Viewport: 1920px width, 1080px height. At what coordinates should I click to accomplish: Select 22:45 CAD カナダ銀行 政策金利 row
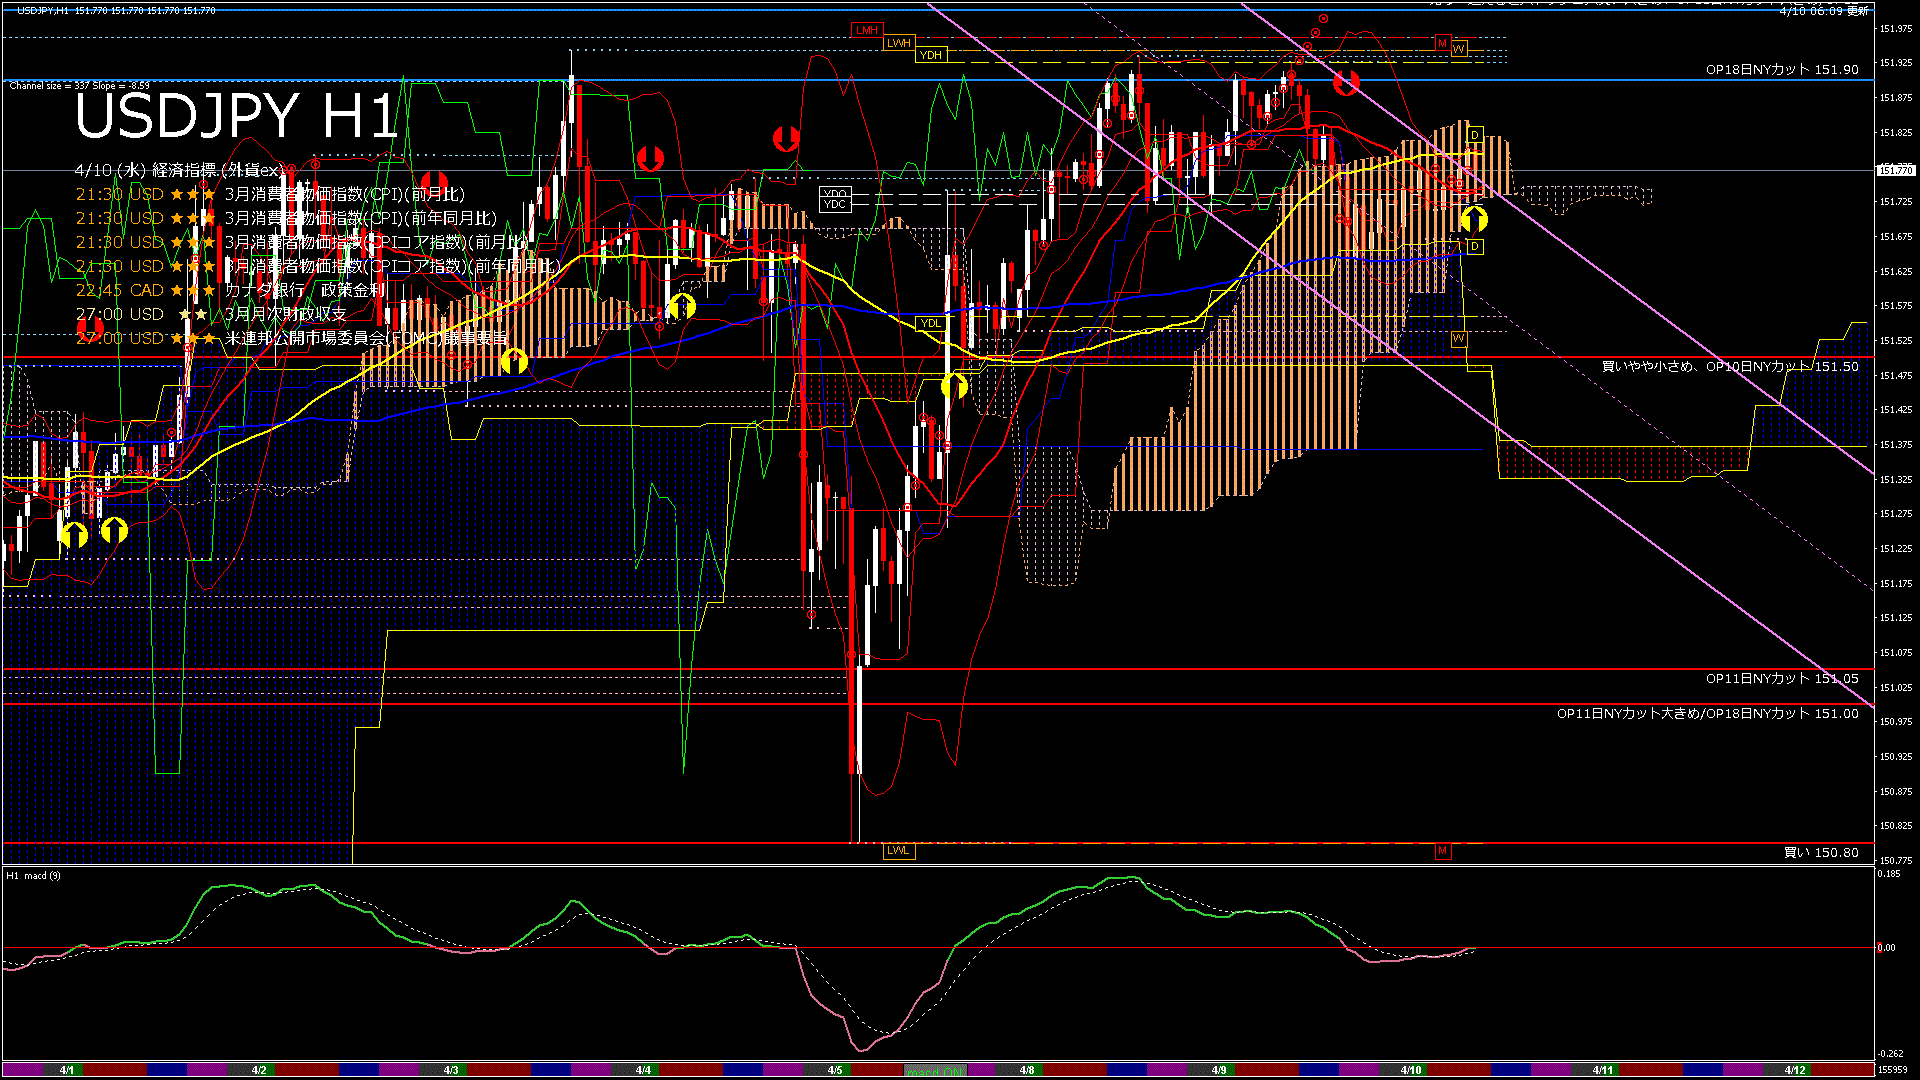click(x=230, y=290)
